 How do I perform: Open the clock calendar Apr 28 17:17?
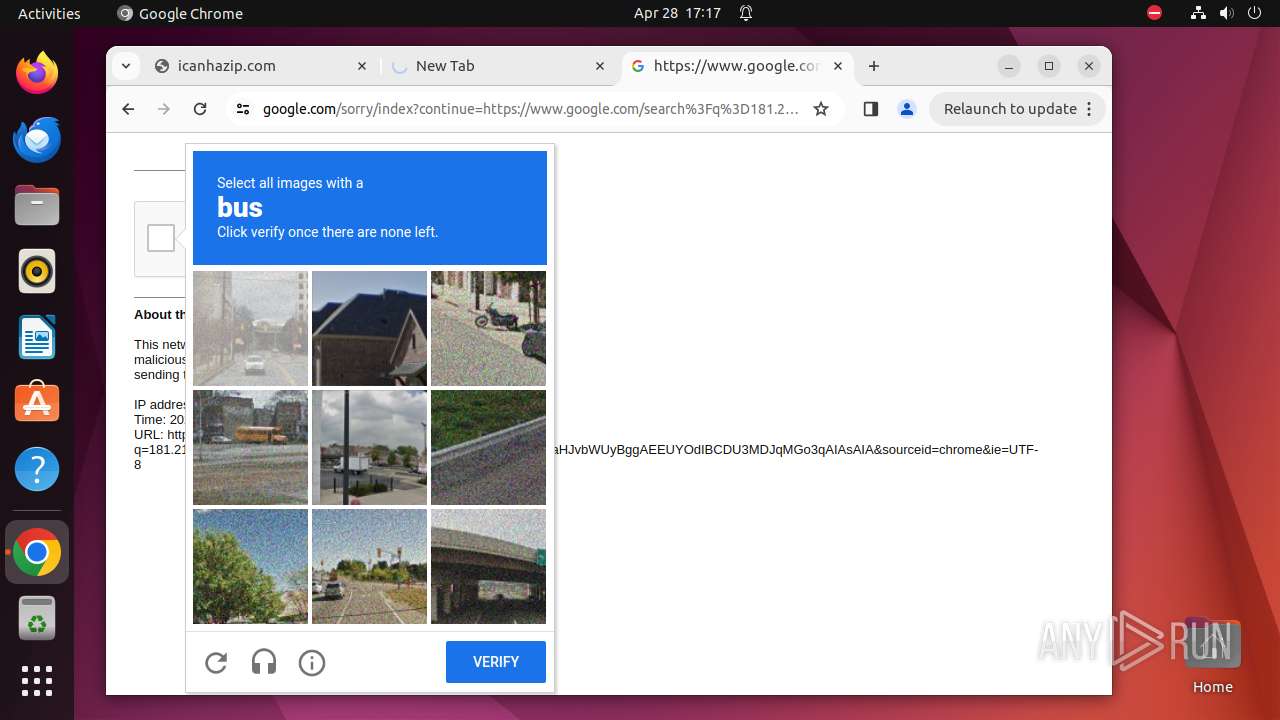tap(677, 13)
